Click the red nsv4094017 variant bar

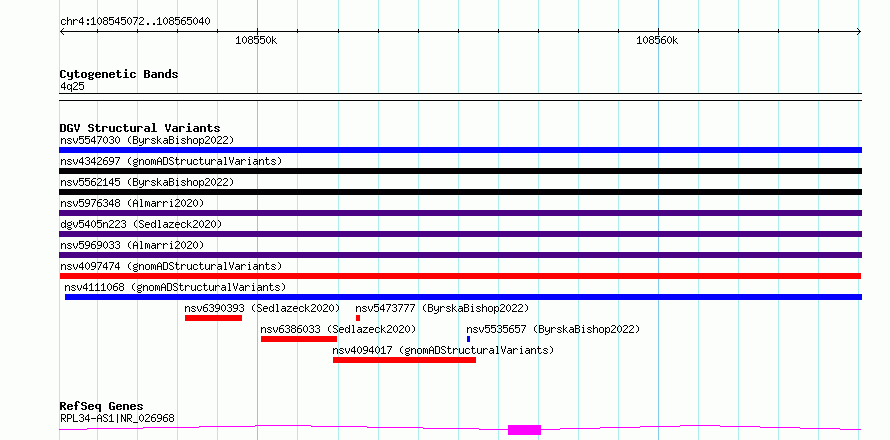tap(404, 360)
